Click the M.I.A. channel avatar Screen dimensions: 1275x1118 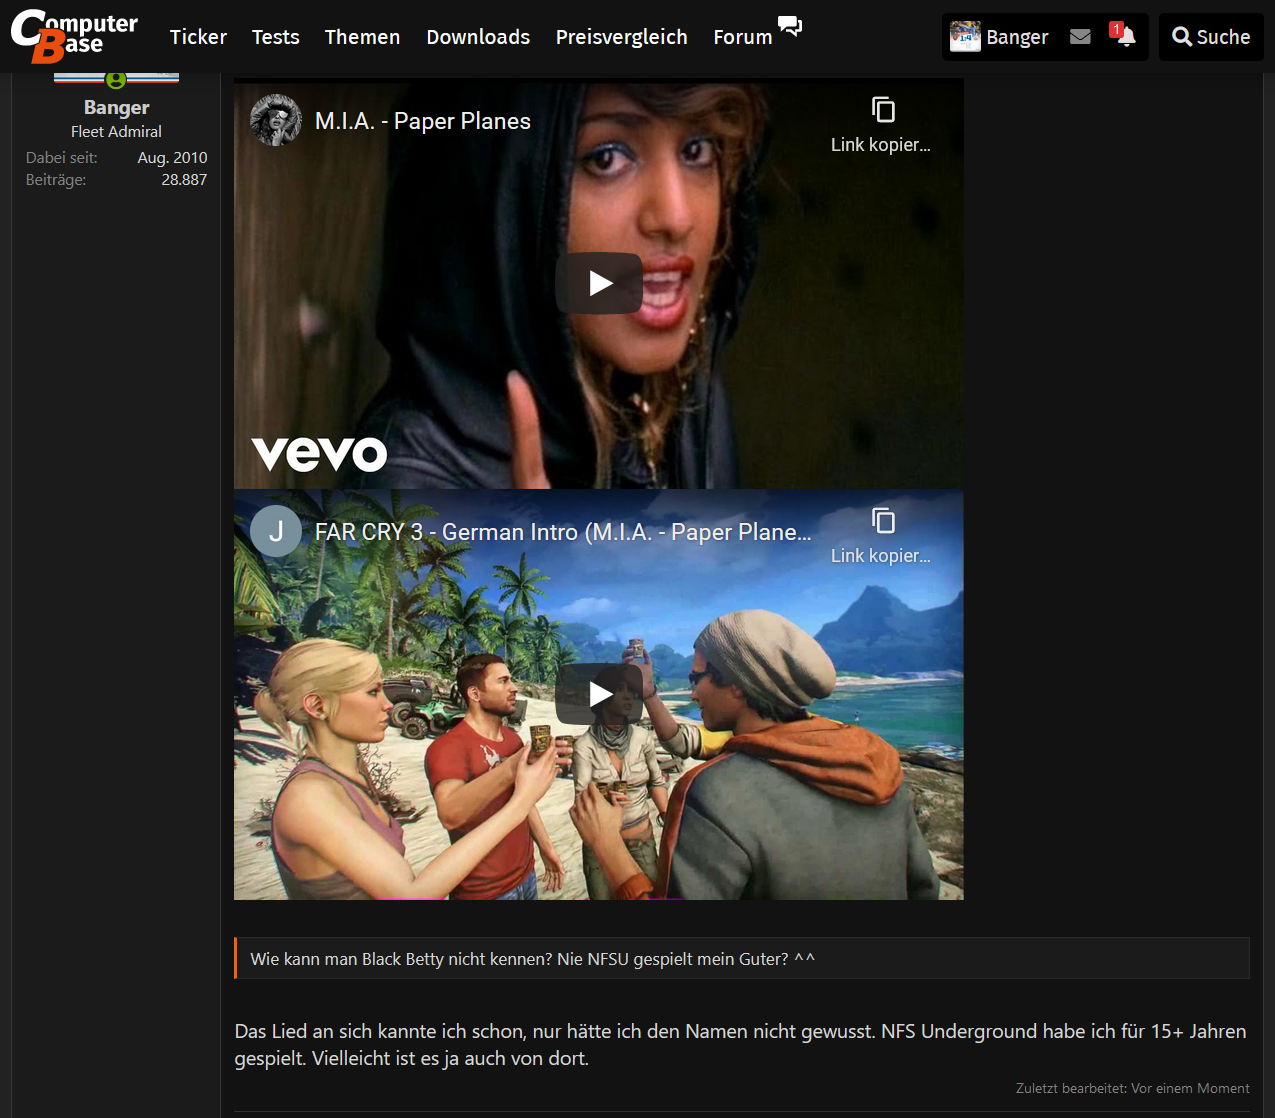276,120
